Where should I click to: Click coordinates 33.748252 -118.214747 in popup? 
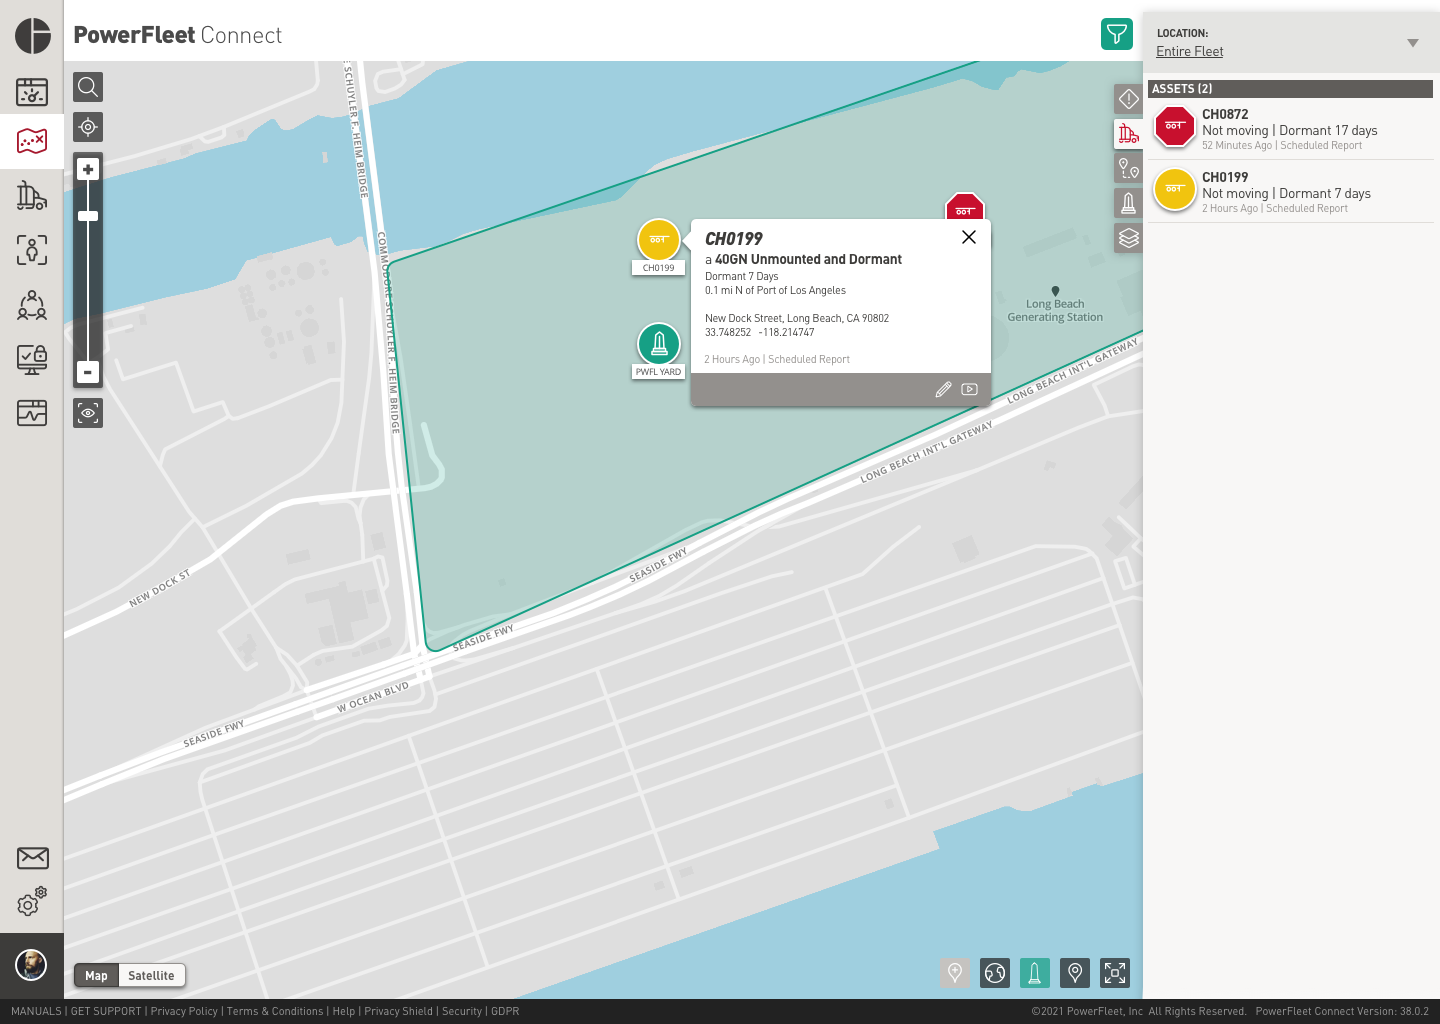[760, 333]
